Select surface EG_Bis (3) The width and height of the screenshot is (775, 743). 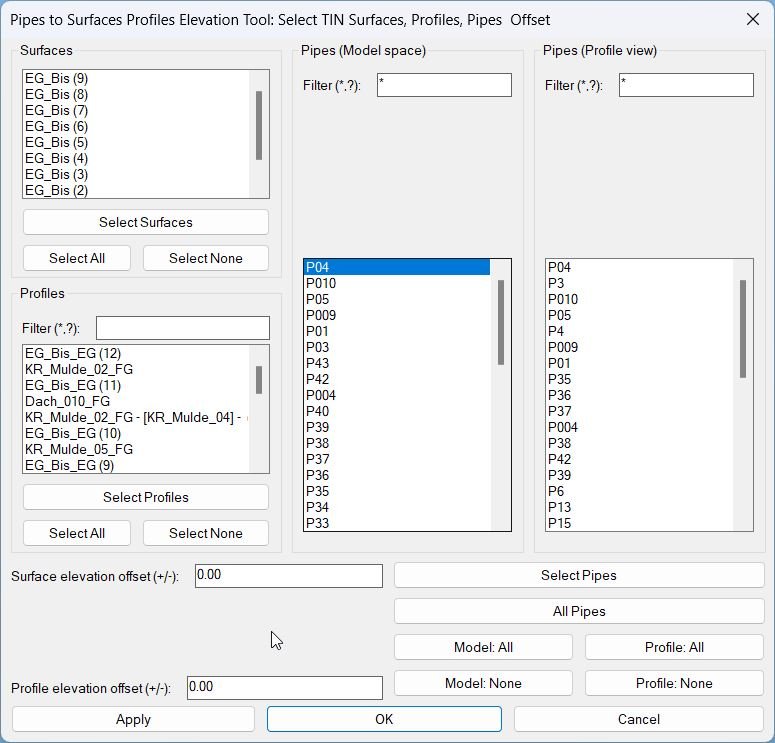point(136,174)
